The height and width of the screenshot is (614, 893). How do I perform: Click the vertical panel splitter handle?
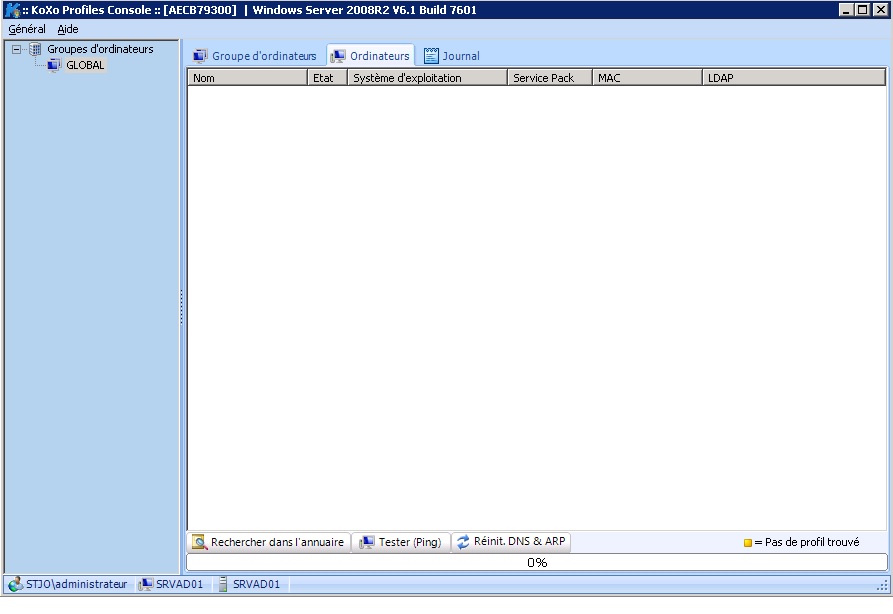tap(182, 308)
